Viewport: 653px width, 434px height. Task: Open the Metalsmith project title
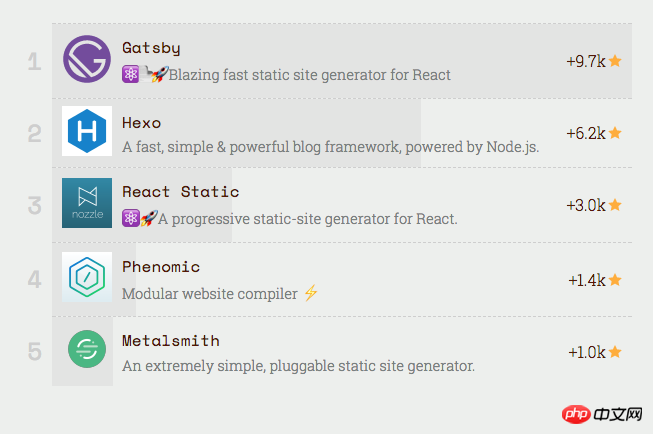click(x=171, y=341)
